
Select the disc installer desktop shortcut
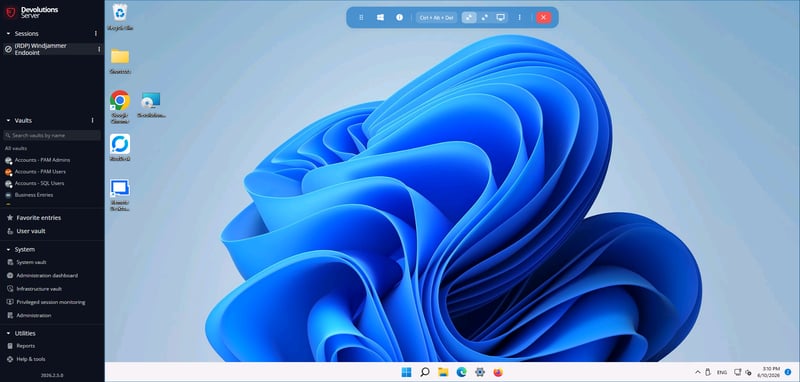151,105
